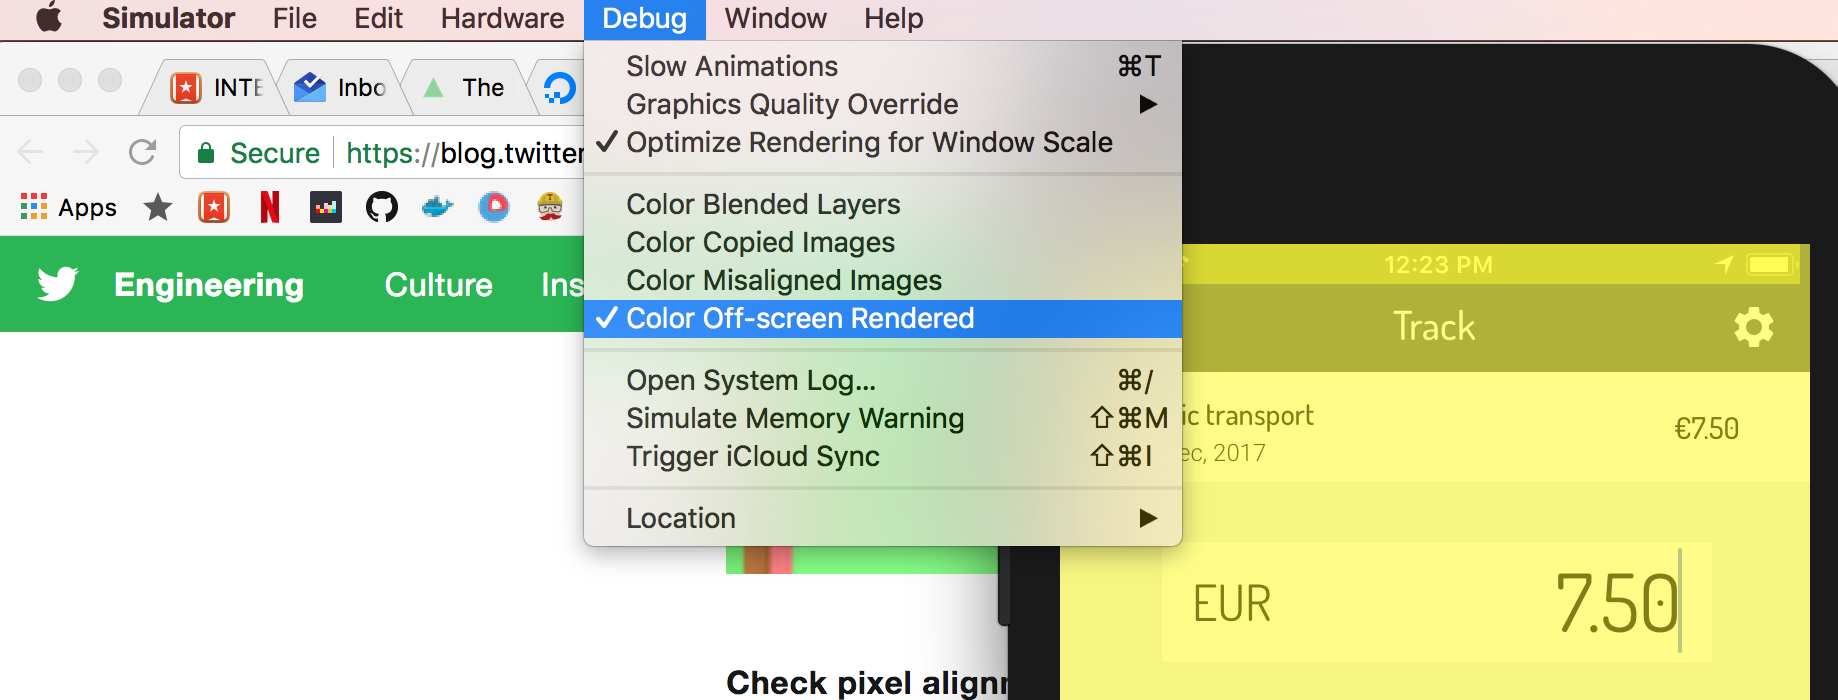Screen dimensions: 1838x700
Task: Open the GitHub bookmark icon
Action: click(381, 207)
